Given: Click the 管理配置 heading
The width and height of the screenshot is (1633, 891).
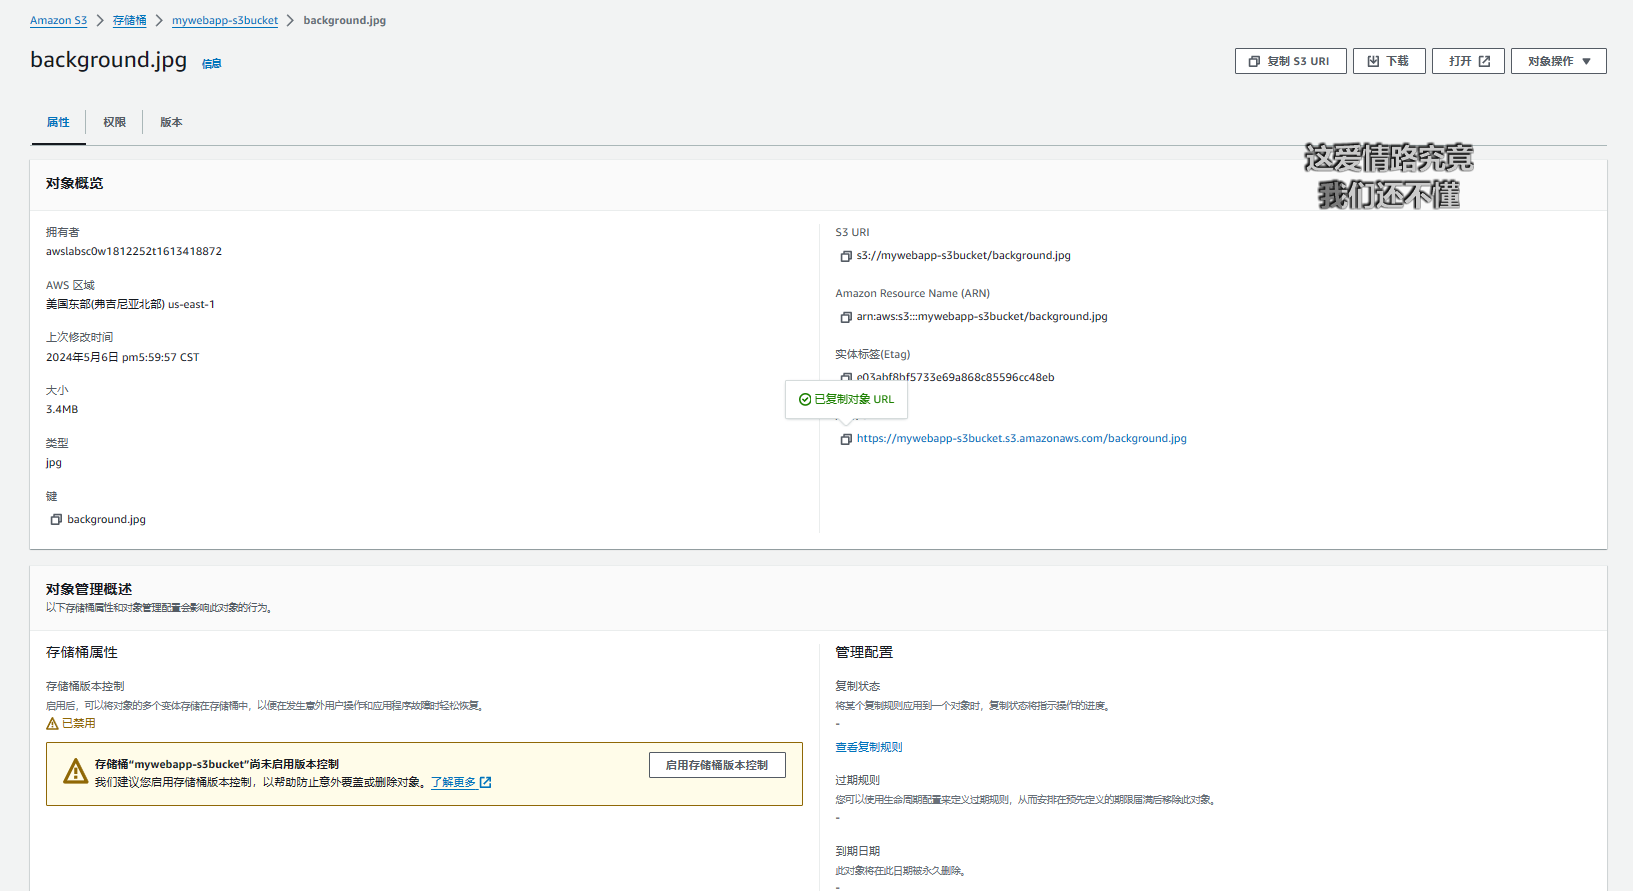Looking at the screenshot, I should click(x=864, y=652).
